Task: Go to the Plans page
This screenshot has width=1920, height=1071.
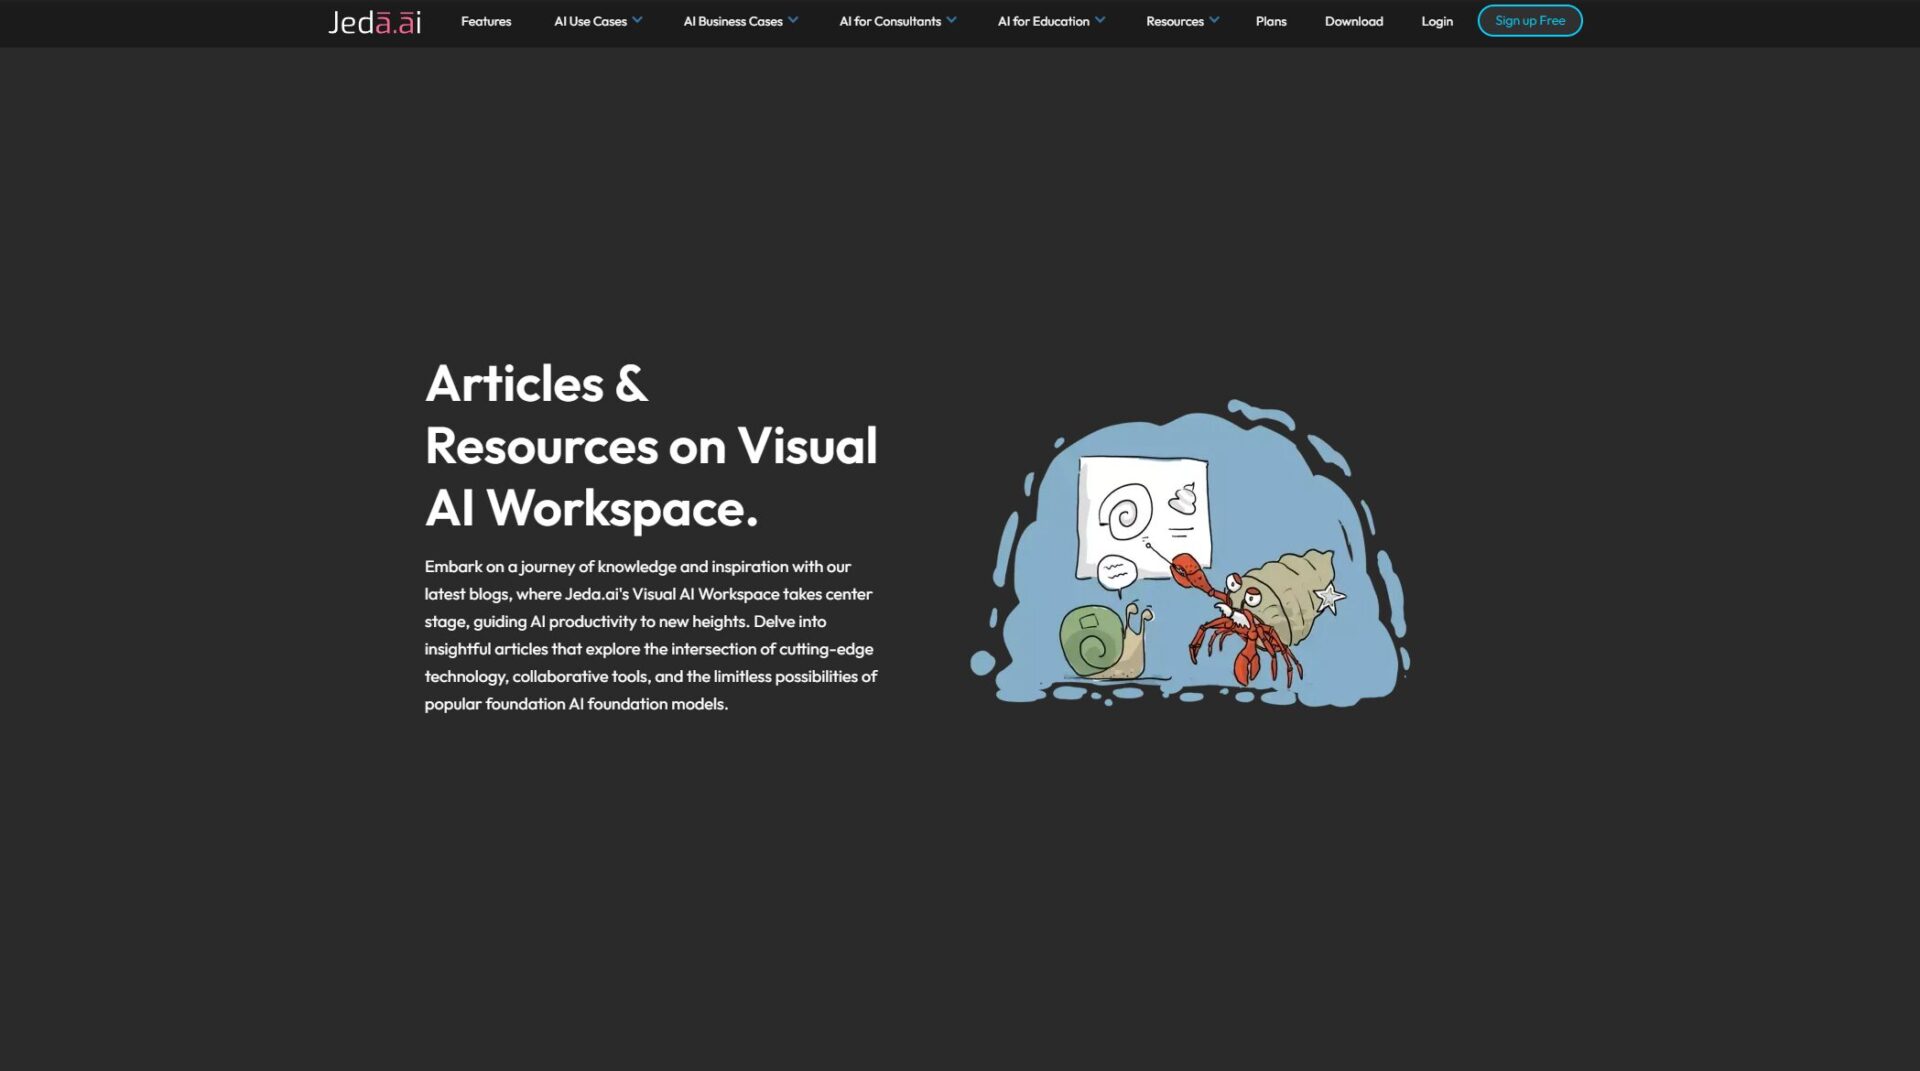Action: tap(1270, 21)
